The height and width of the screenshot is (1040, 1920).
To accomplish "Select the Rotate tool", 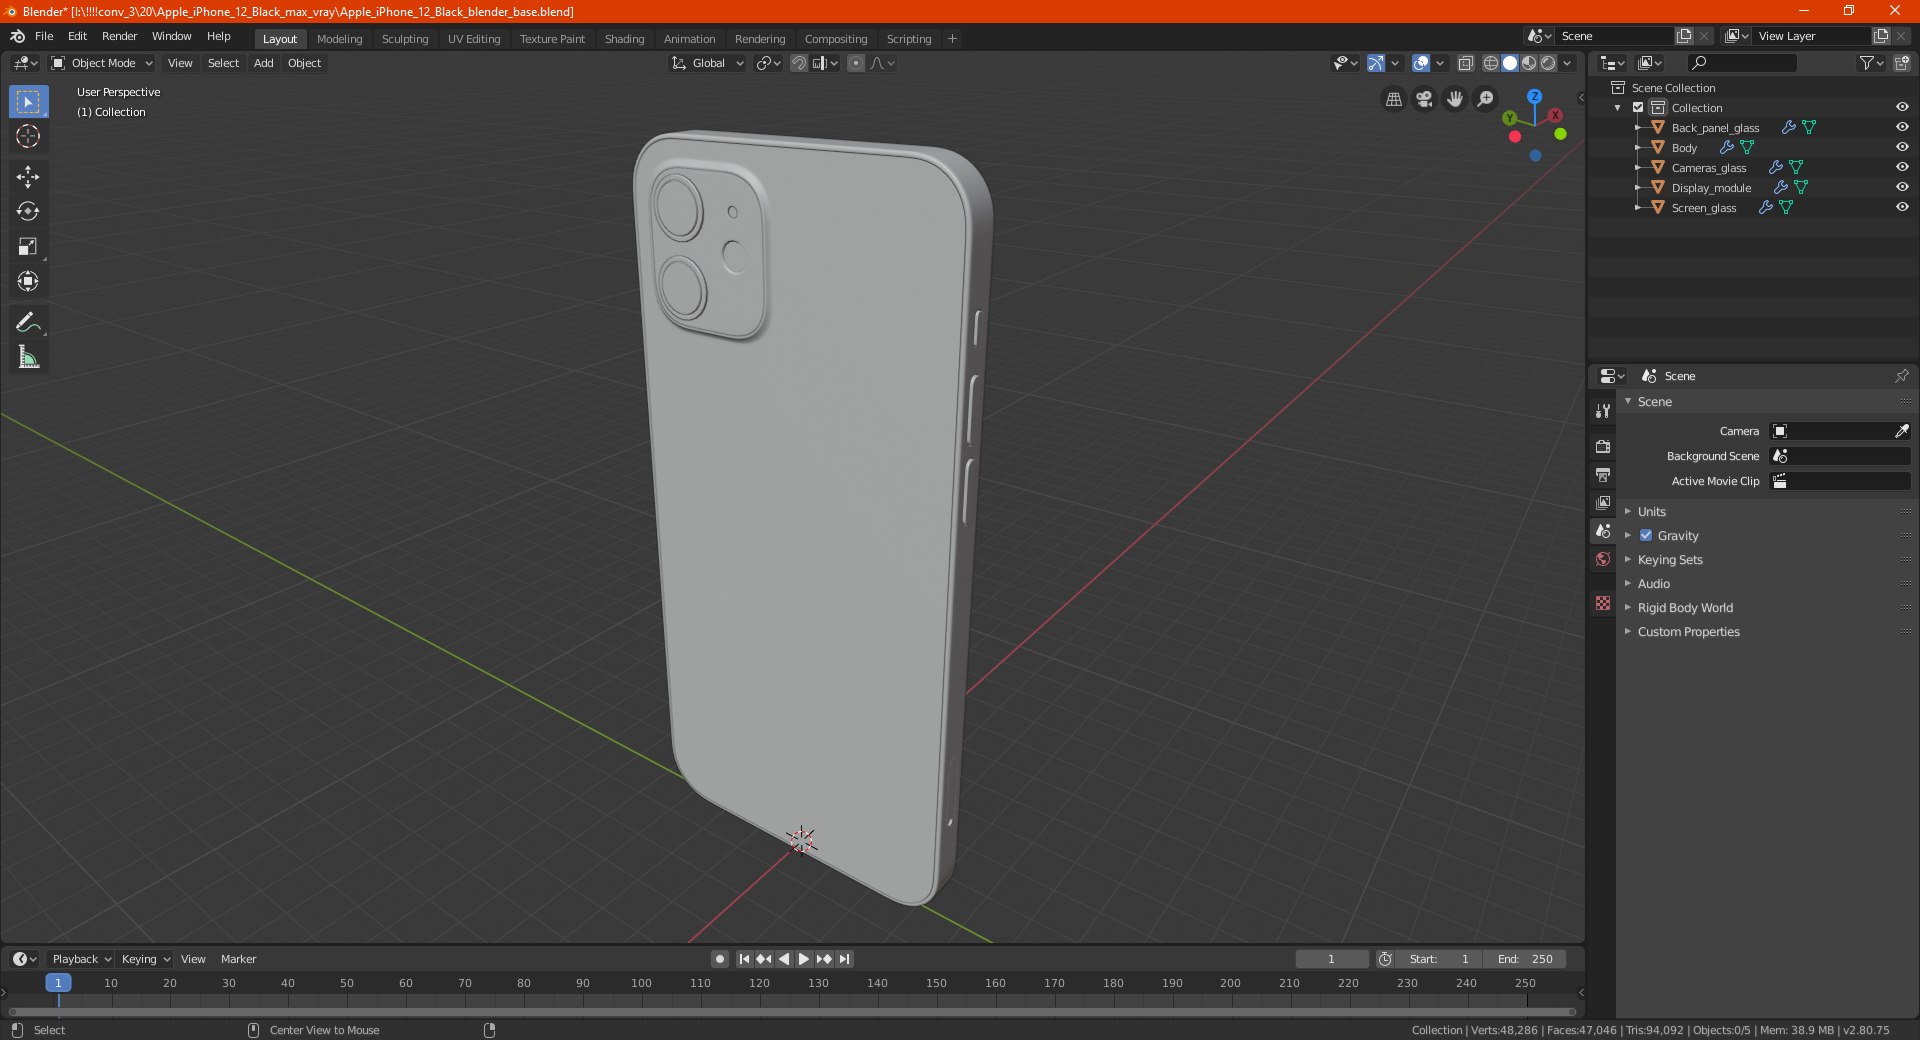I will pos(28,211).
